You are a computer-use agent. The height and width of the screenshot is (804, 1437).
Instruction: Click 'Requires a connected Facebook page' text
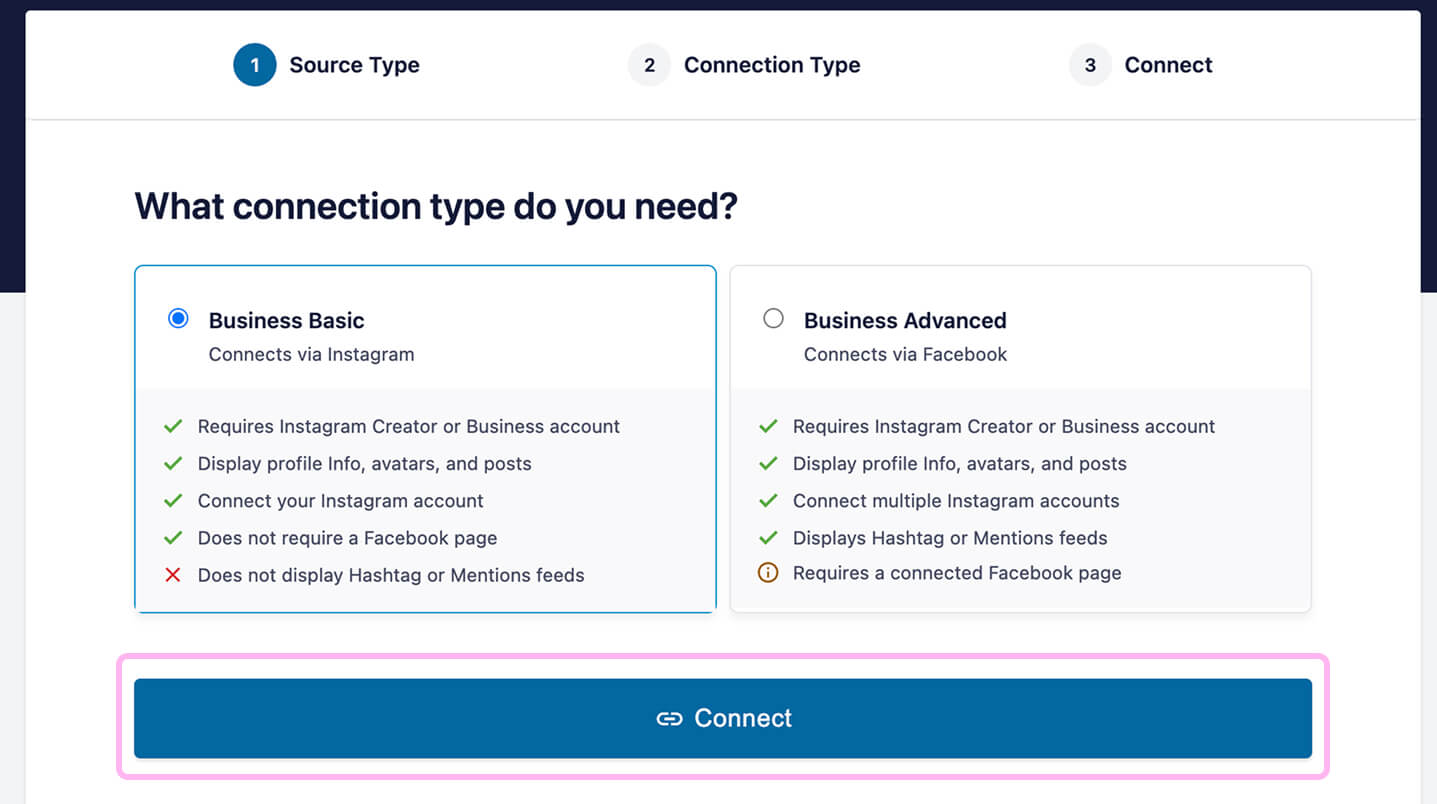(x=957, y=573)
